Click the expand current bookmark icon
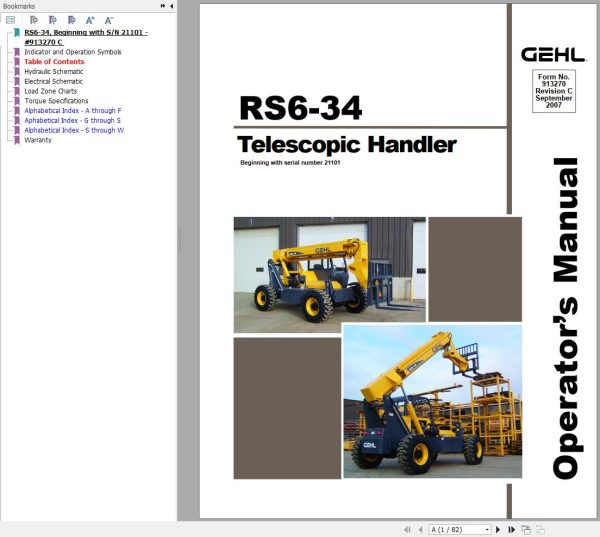This screenshot has height=537, width=600. [34, 20]
